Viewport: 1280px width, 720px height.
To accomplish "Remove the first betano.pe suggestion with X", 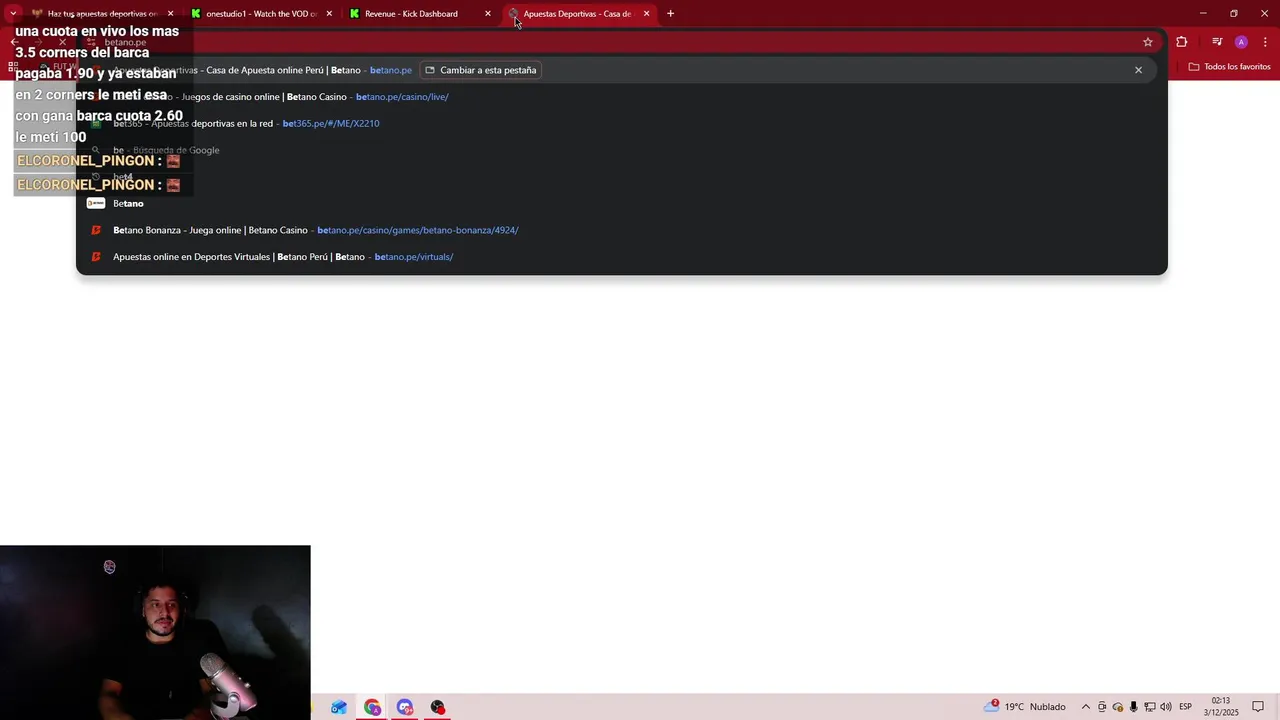I will [x=1138, y=70].
